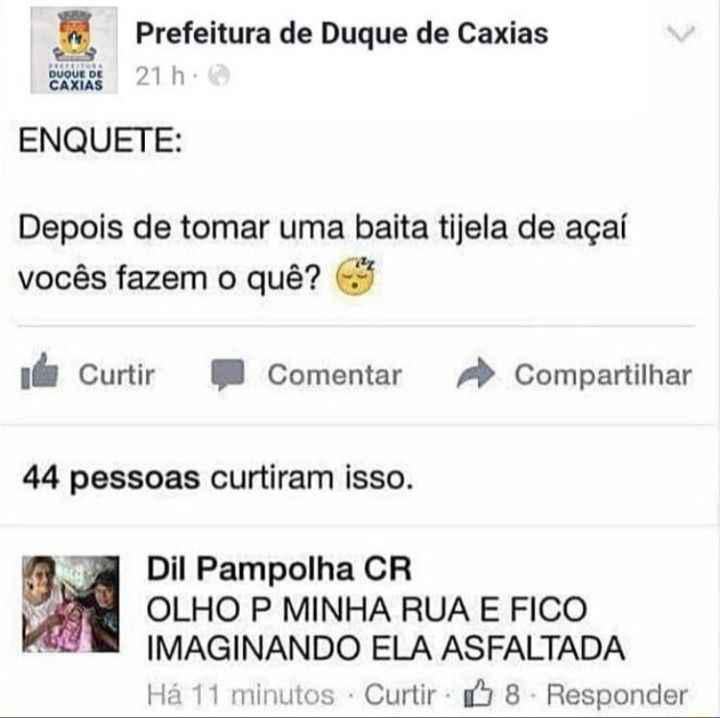Click the 21 h post timestamp
This screenshot has height=718, width=720.
[x=160, y=76]
